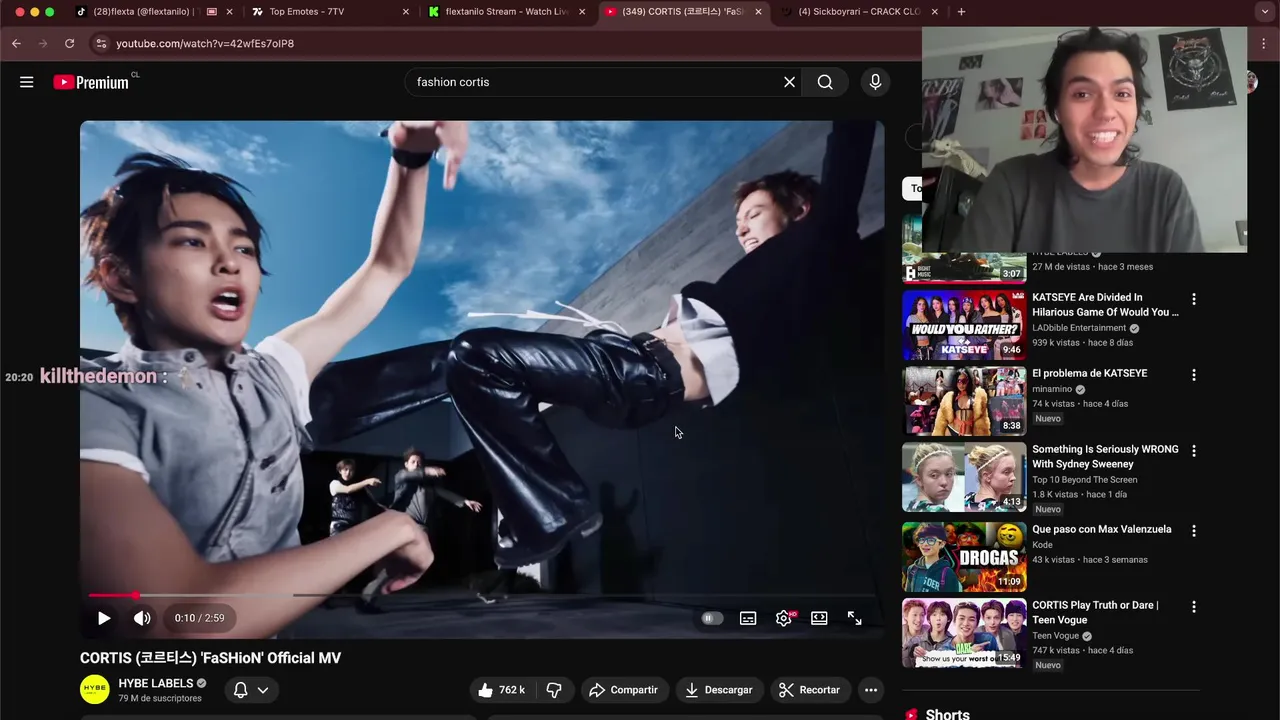Screen dimensions: 1280x720
Task: Open HYBE LABELS channel name link
Action: [x=156, y=683]
